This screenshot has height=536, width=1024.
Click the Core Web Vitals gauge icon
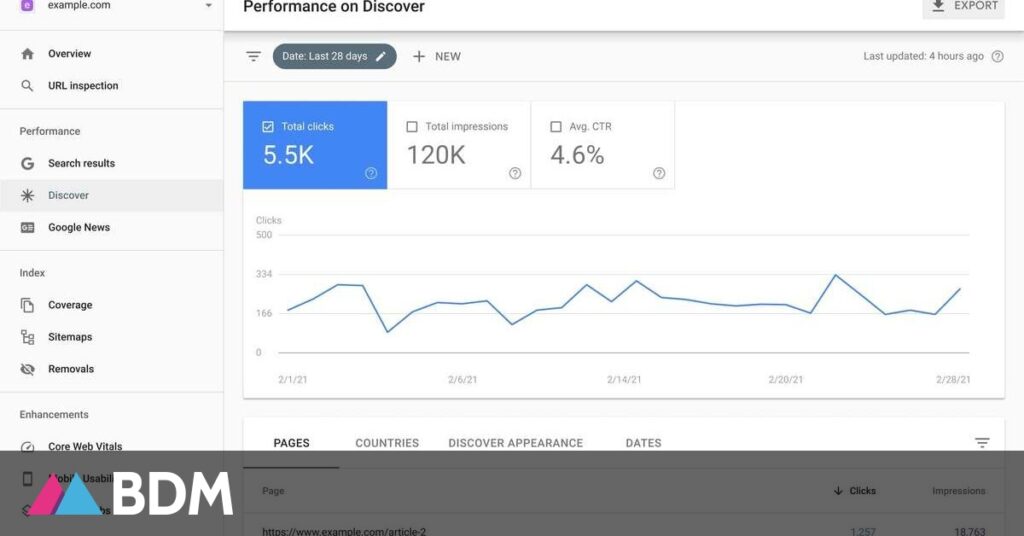27,447
